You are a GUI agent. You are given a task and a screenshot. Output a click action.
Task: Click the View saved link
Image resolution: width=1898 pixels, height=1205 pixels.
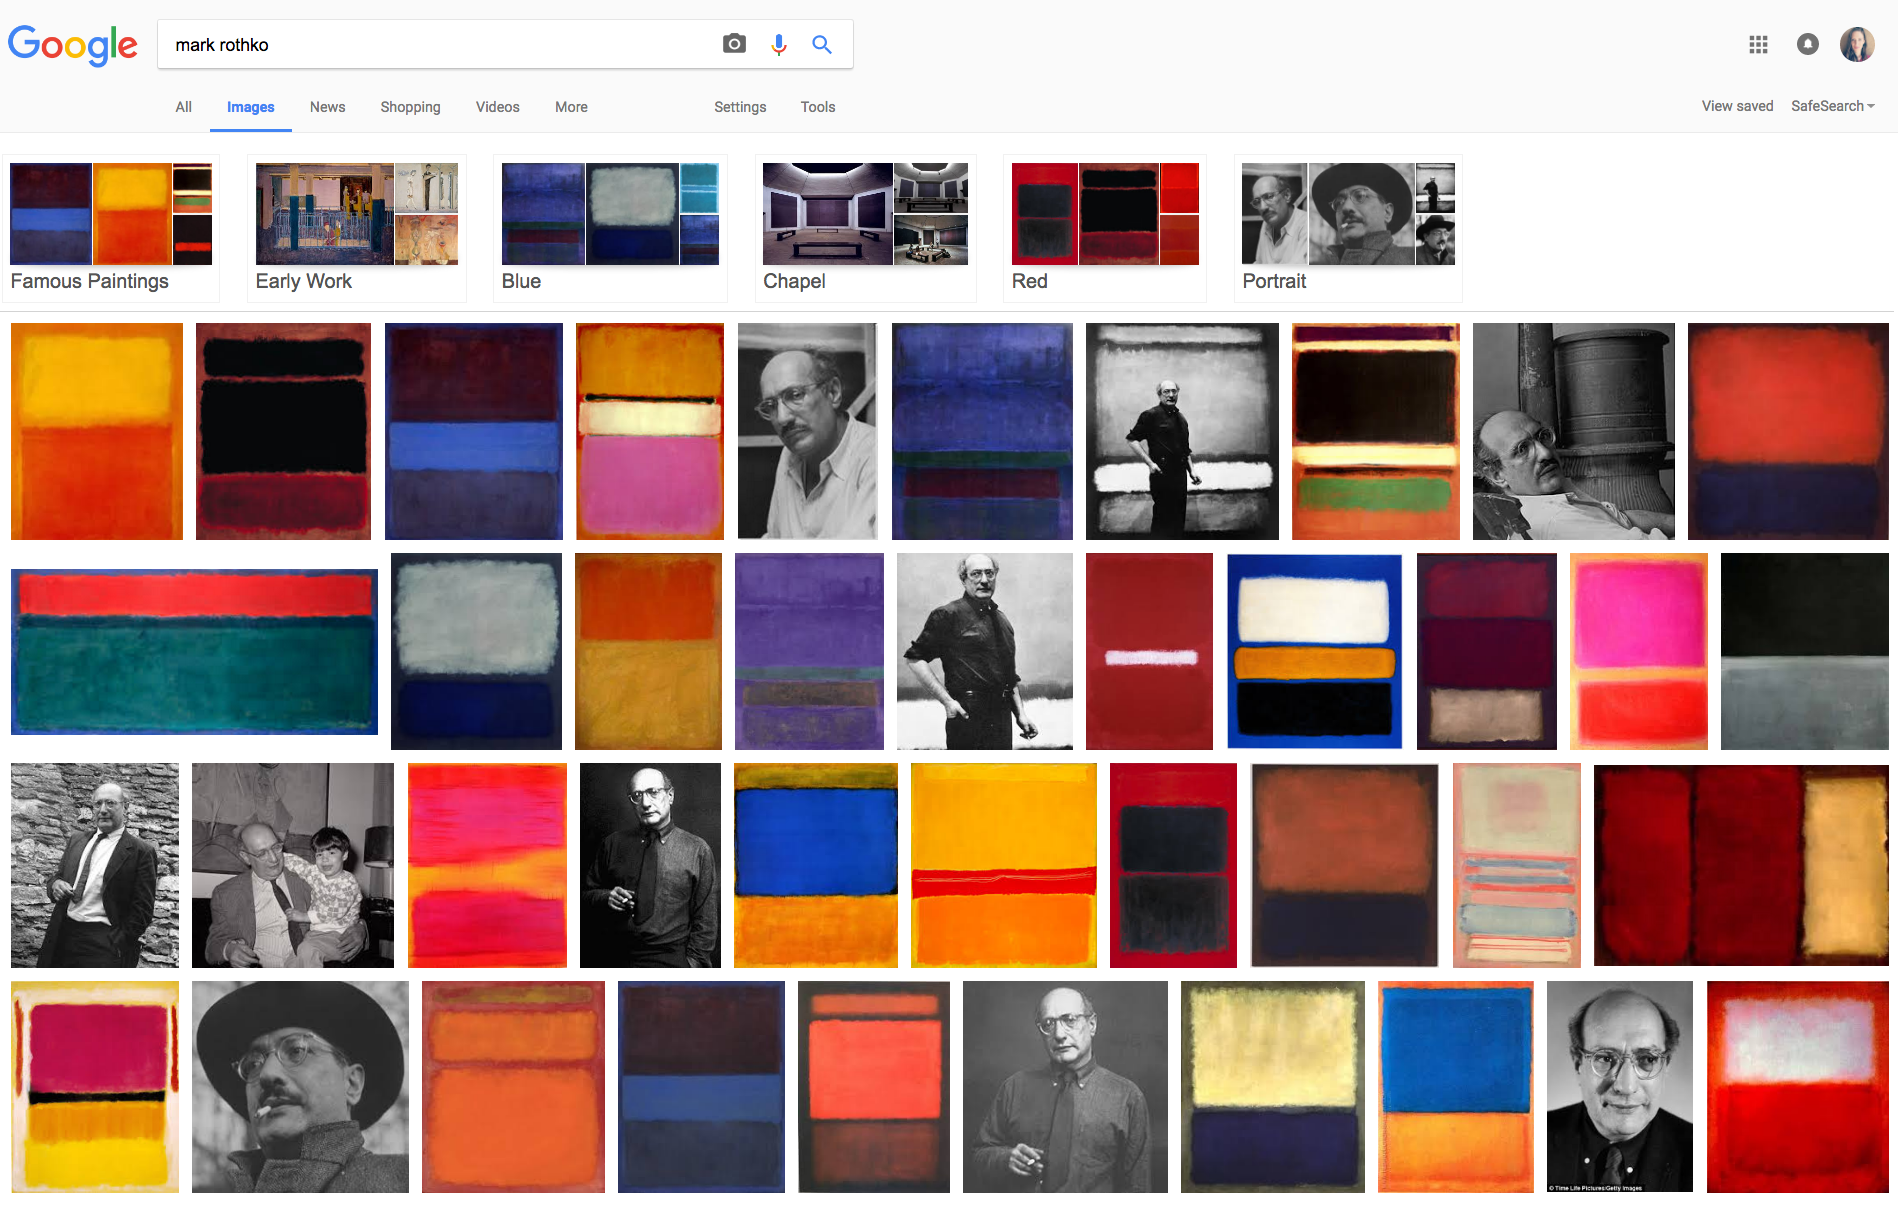point(1737,106)
